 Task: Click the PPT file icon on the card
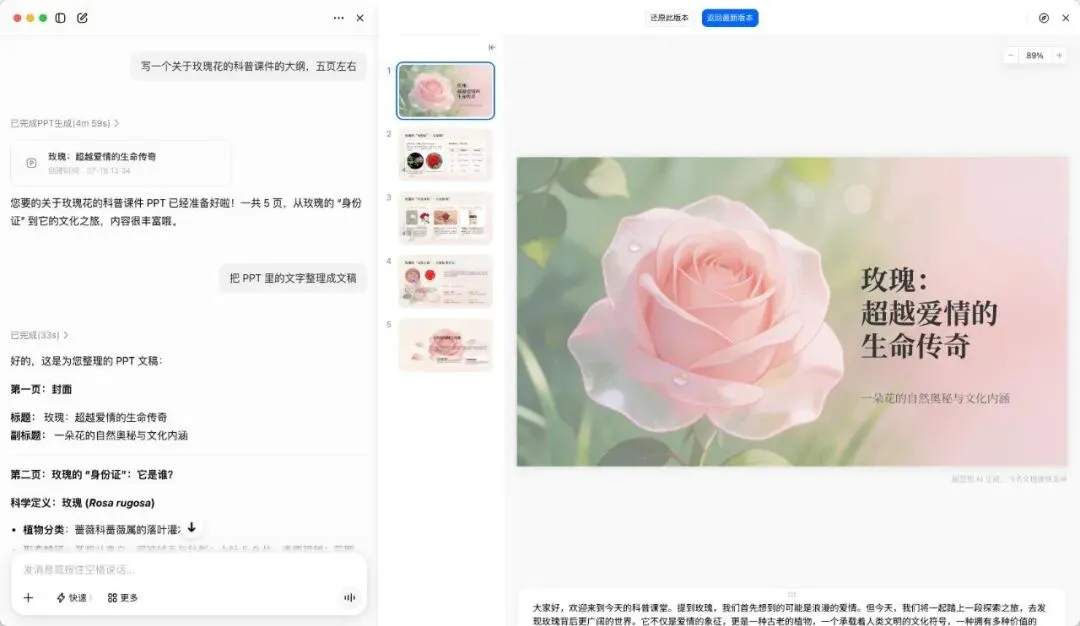pos(31,163)
